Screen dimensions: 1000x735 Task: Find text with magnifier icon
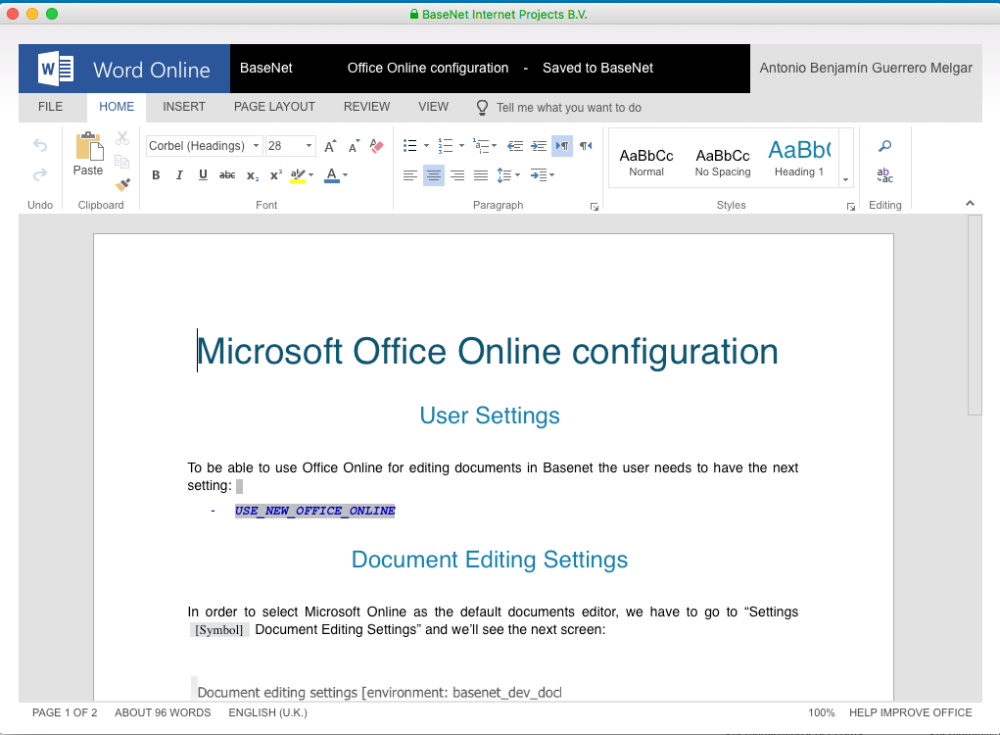click(885, 146)
